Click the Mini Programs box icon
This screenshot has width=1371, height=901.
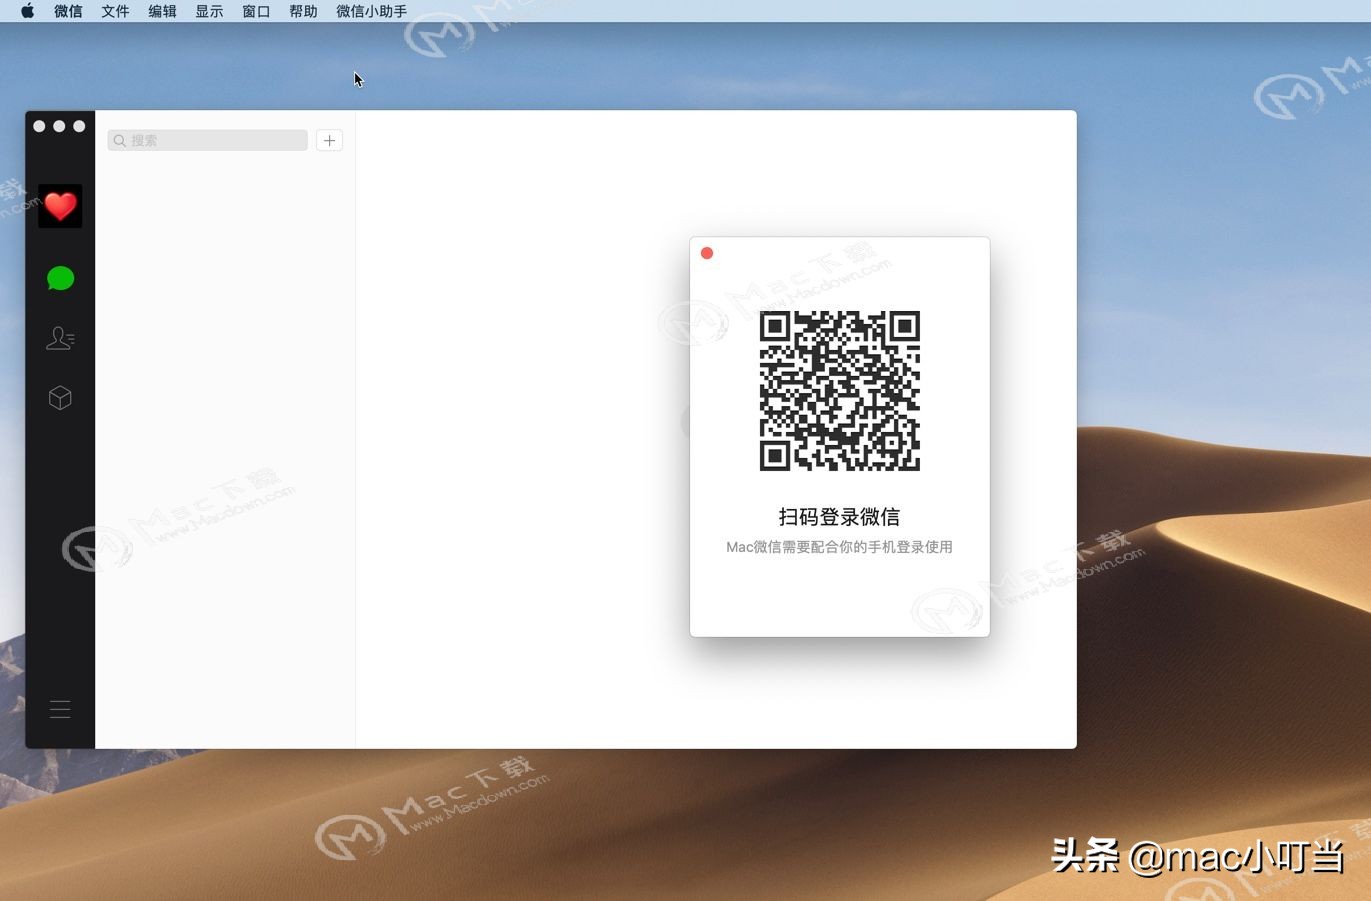point(60,397)
